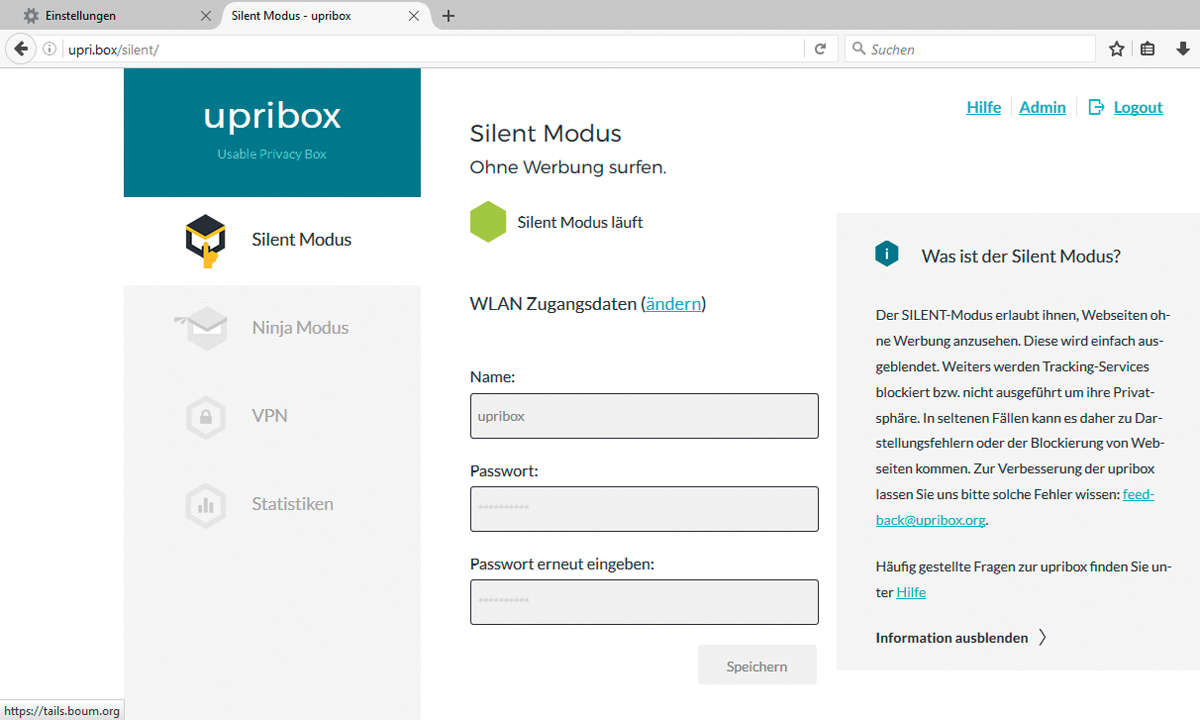Click the info hexagon icon
The width and height of the screenshot is (1200, 720).
(887, 254)
